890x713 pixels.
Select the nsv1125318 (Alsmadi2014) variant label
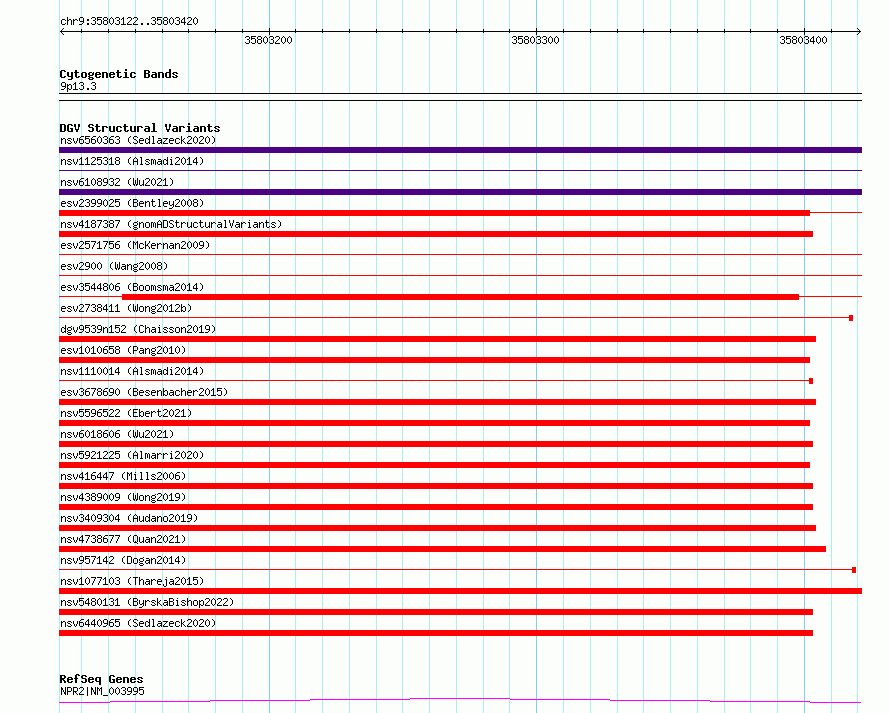coord(132,161)
